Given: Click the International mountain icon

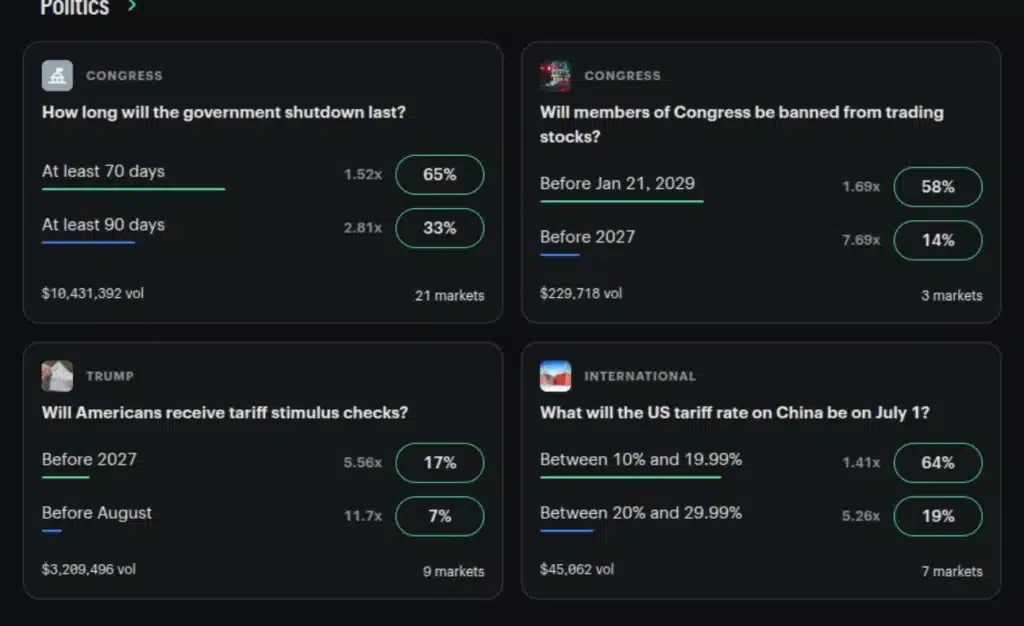Looking at the screenshot, I should (556, 375).
